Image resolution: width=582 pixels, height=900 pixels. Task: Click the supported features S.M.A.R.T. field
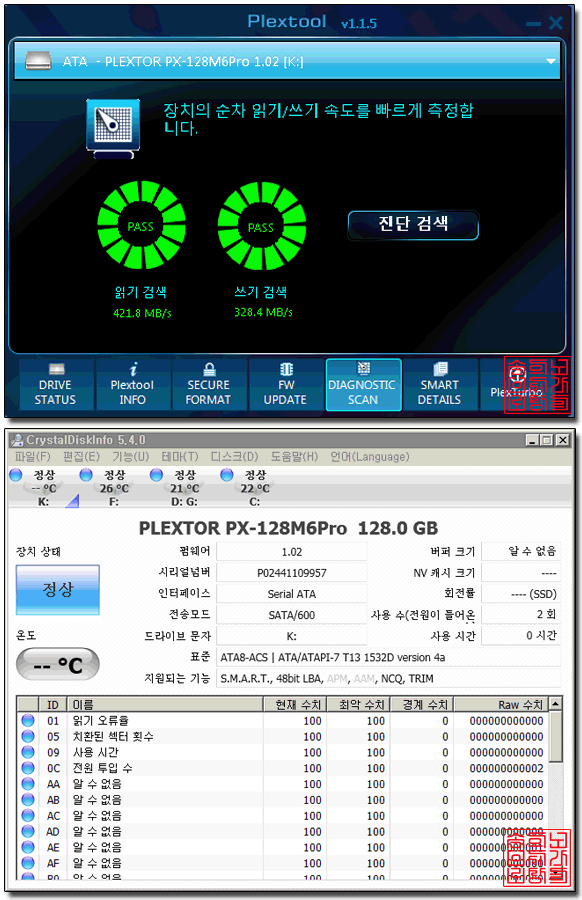pos(388,678)
